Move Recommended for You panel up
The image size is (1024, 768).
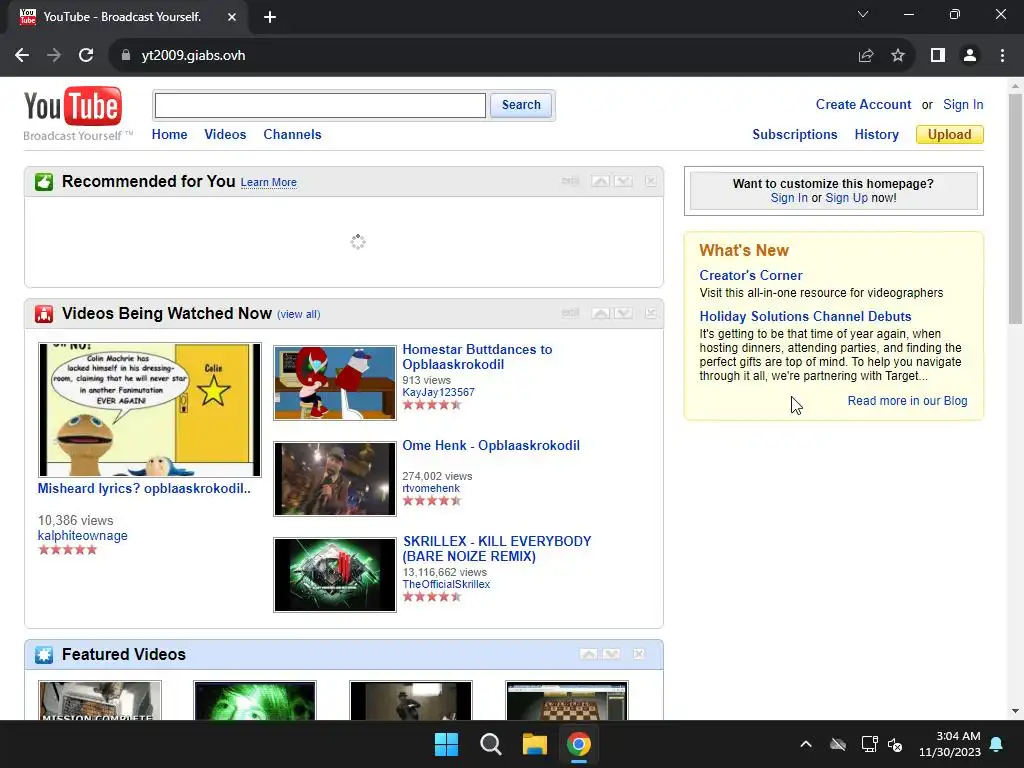600,181
